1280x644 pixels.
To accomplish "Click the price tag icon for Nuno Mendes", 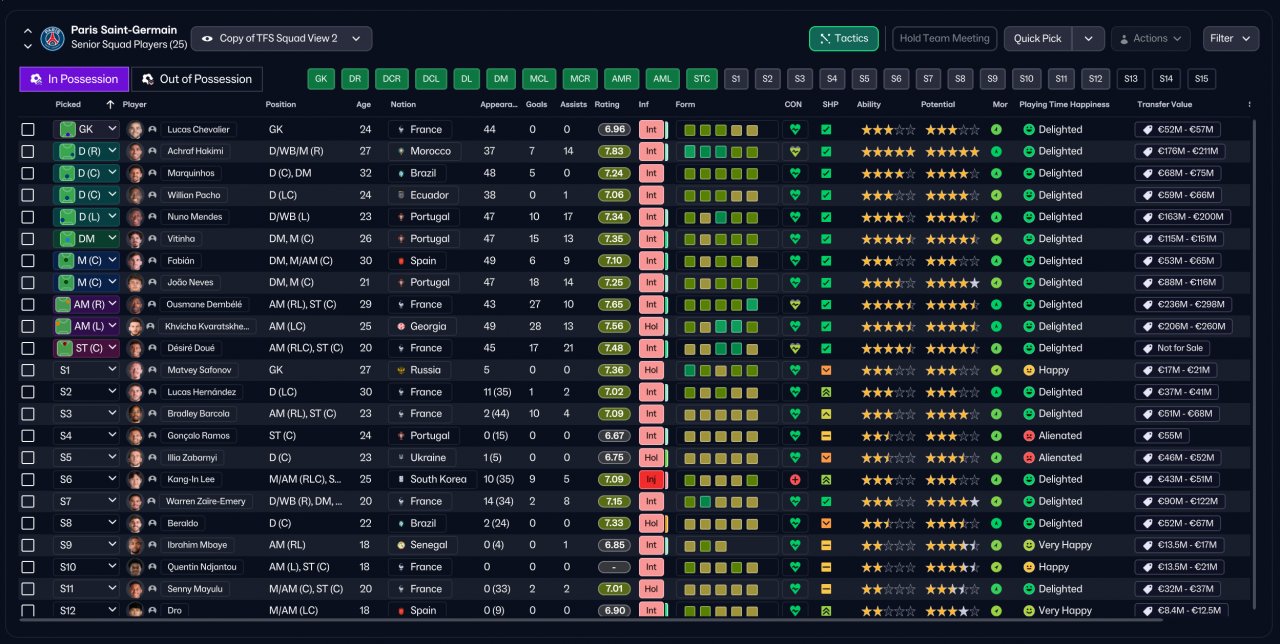I will tap(1148, 217).
